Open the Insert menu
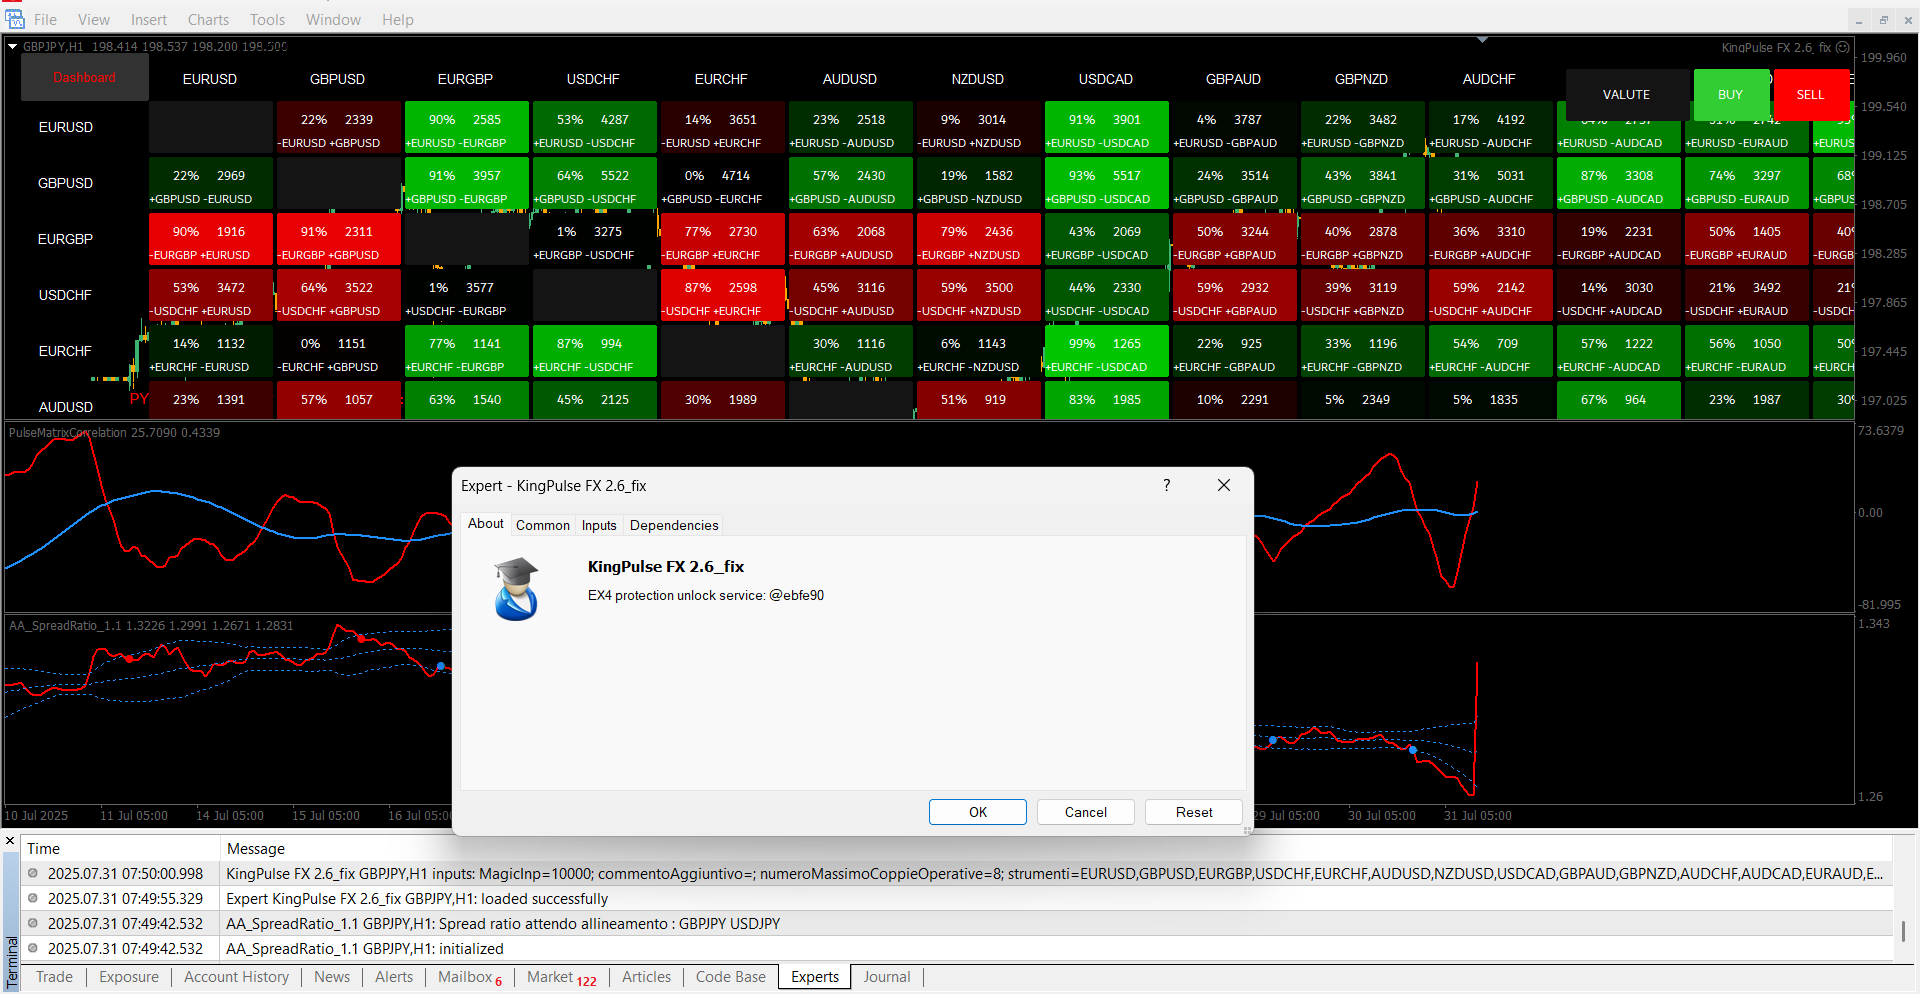The height and width of the screenshot is (994, 1920). 149,20
